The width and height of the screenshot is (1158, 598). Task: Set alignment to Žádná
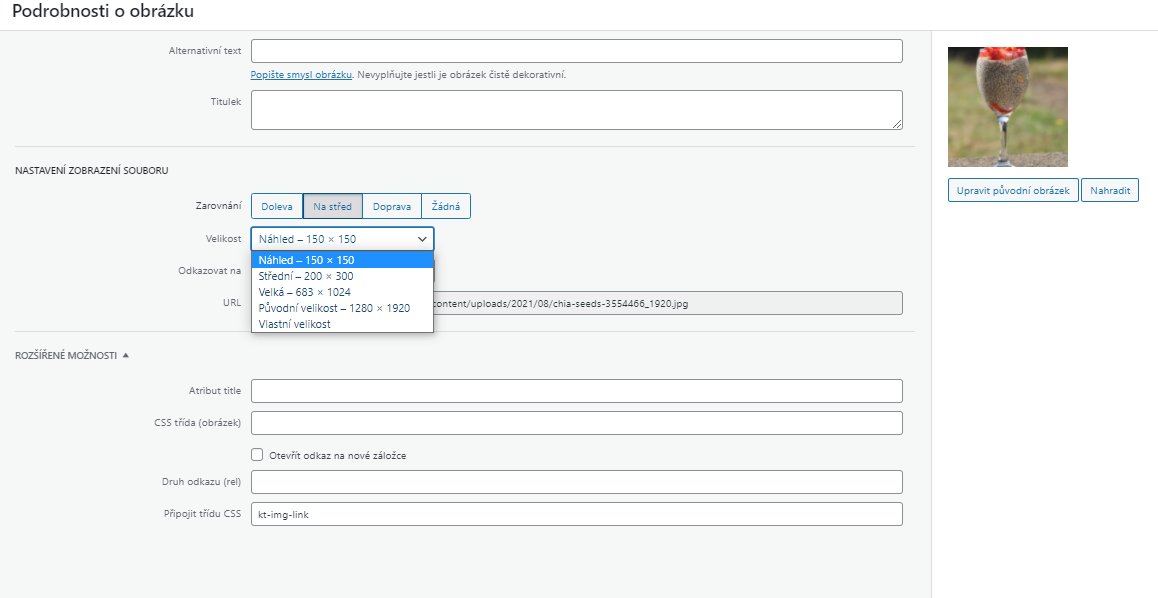(x=446, y=207)
